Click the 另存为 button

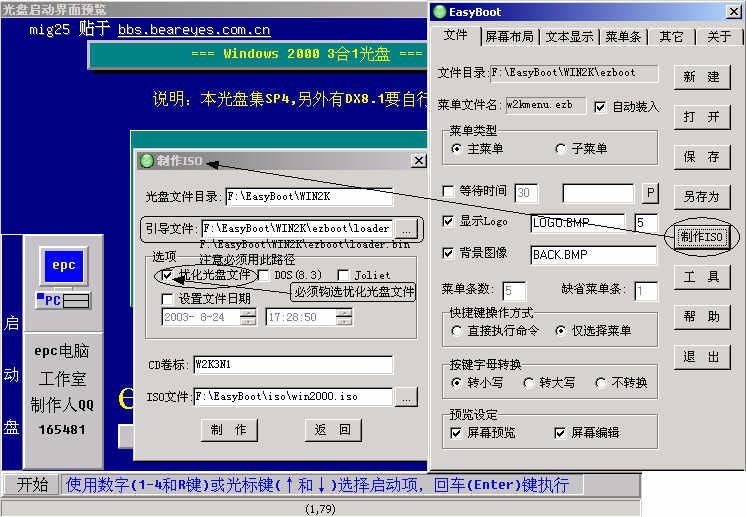(701, 196)
